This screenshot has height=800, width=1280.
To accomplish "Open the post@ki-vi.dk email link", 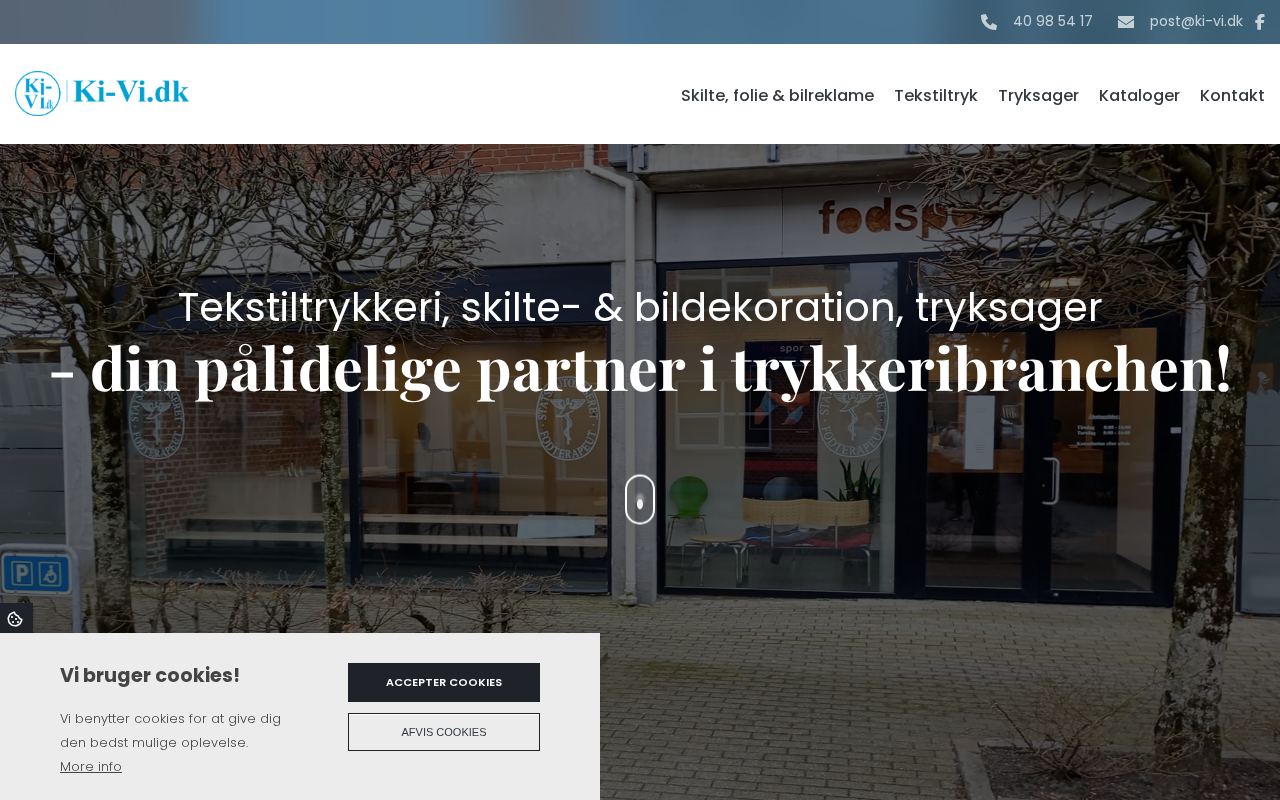I will pos(1196,21).
